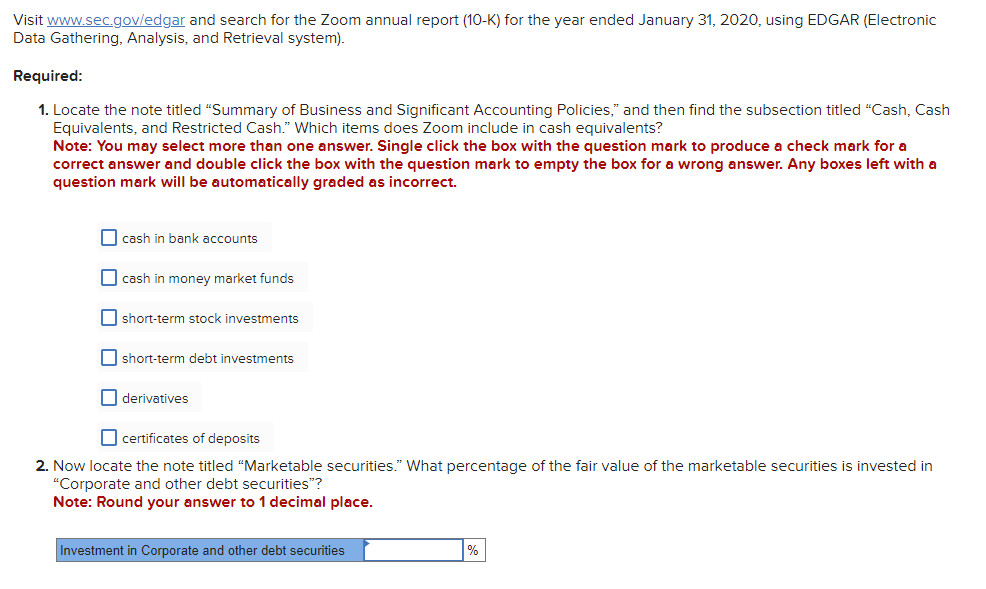
Task: Toggle the "cash in bank accounts" checkbox off
Action: click(108, 237)
